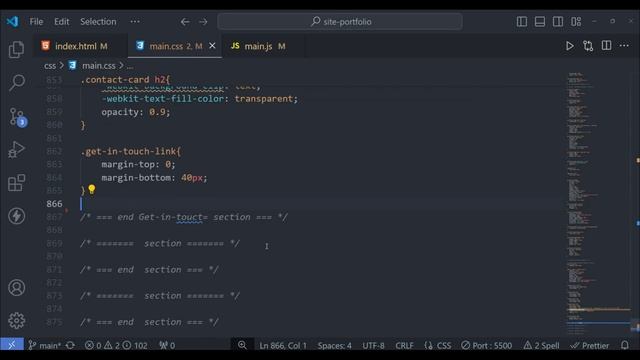Switch to the index.html tab
Image resolution: width=640 pixels, height=360 pixels.
click(x=80, y=46)
